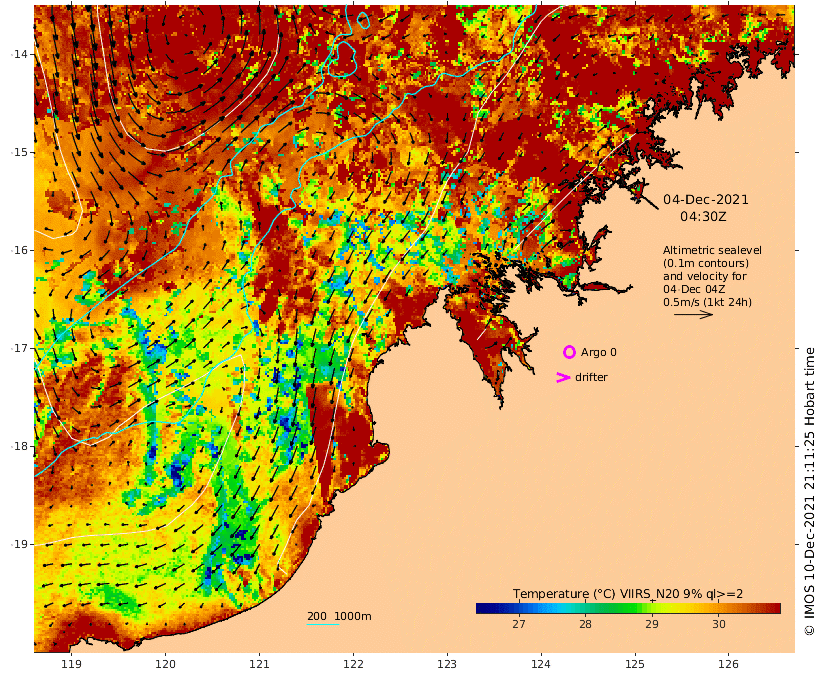Image resolution: width=820 pixels, height=680 pixels.
Task: Click the '200 1000m' isobath label
Action: click(x=339, y=616)
